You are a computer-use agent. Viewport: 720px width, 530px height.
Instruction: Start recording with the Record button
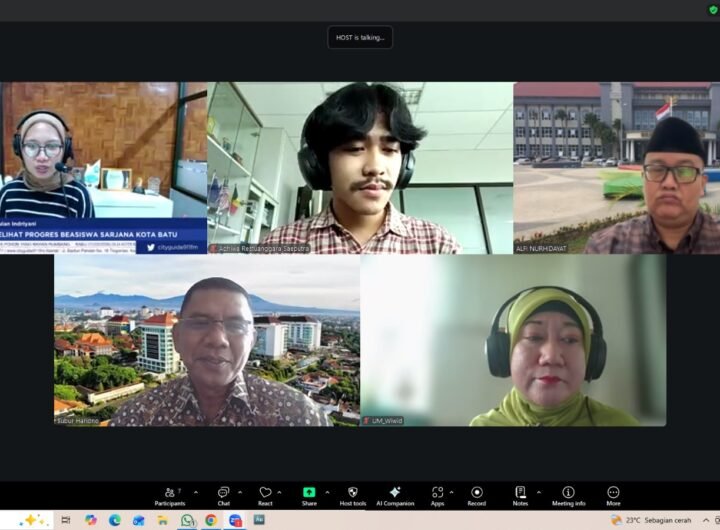476,495
